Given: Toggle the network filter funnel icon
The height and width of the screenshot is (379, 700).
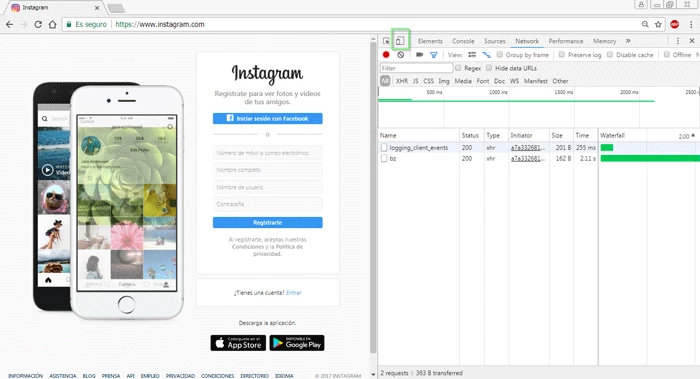Looking at the screenshot, I should click(x=433, y=55).
